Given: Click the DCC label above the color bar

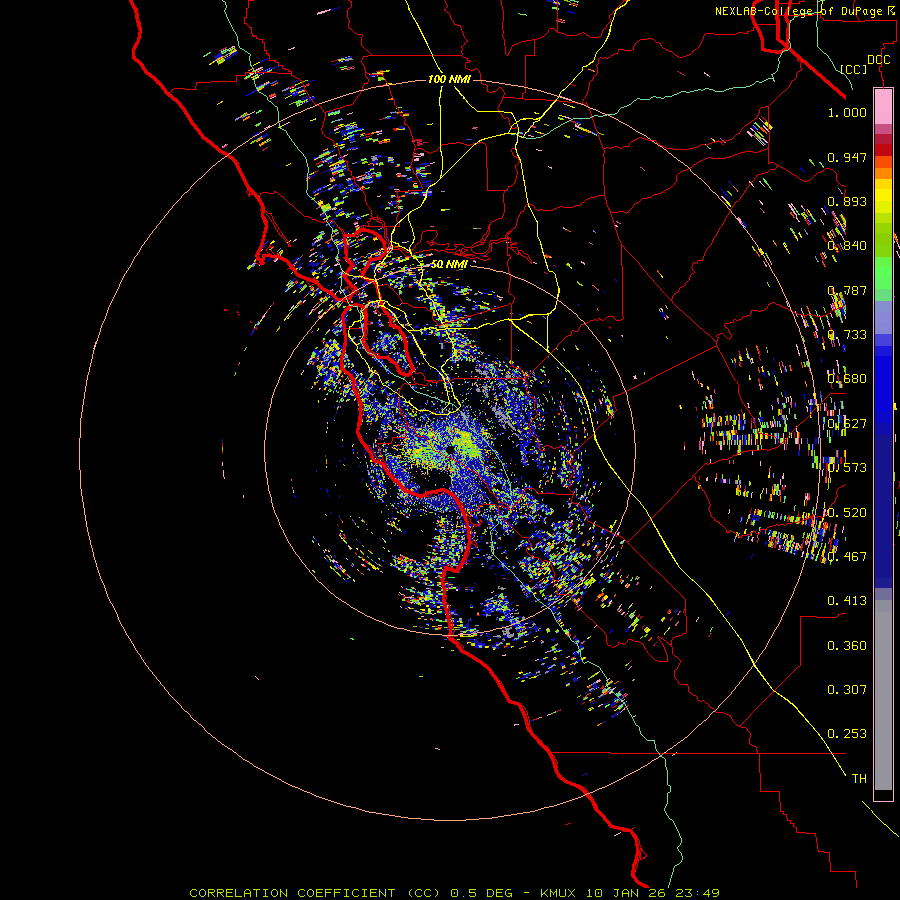Looking at the screenshot, I should (x=878, y=60).
